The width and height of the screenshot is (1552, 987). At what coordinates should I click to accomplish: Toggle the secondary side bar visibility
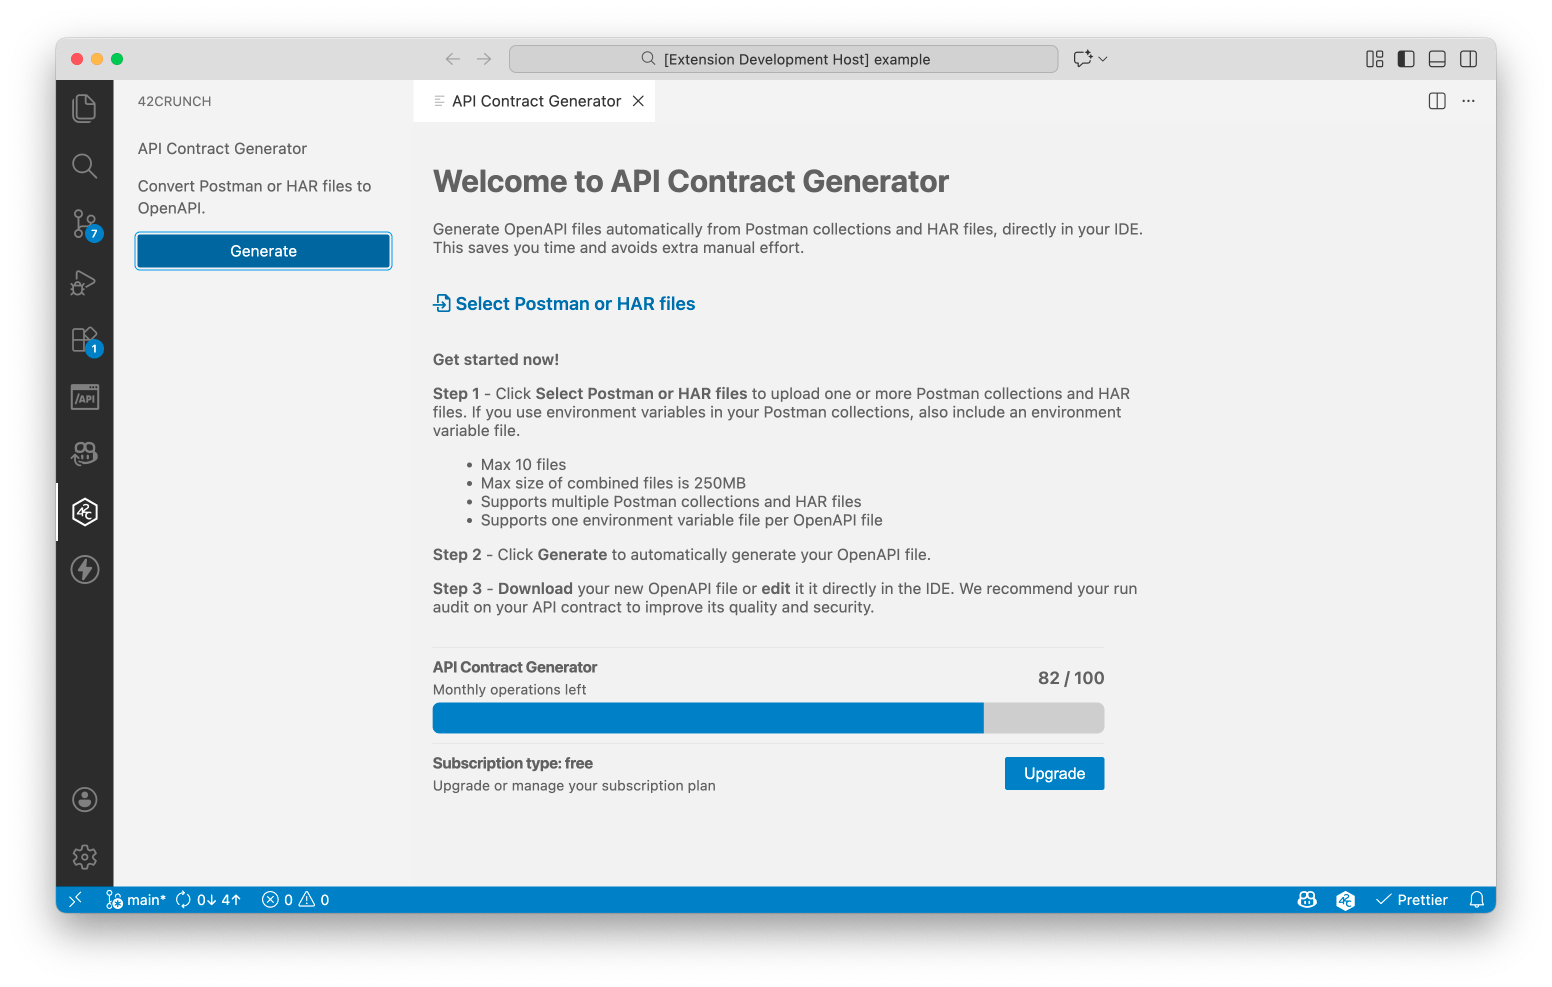pos(1468,59)
